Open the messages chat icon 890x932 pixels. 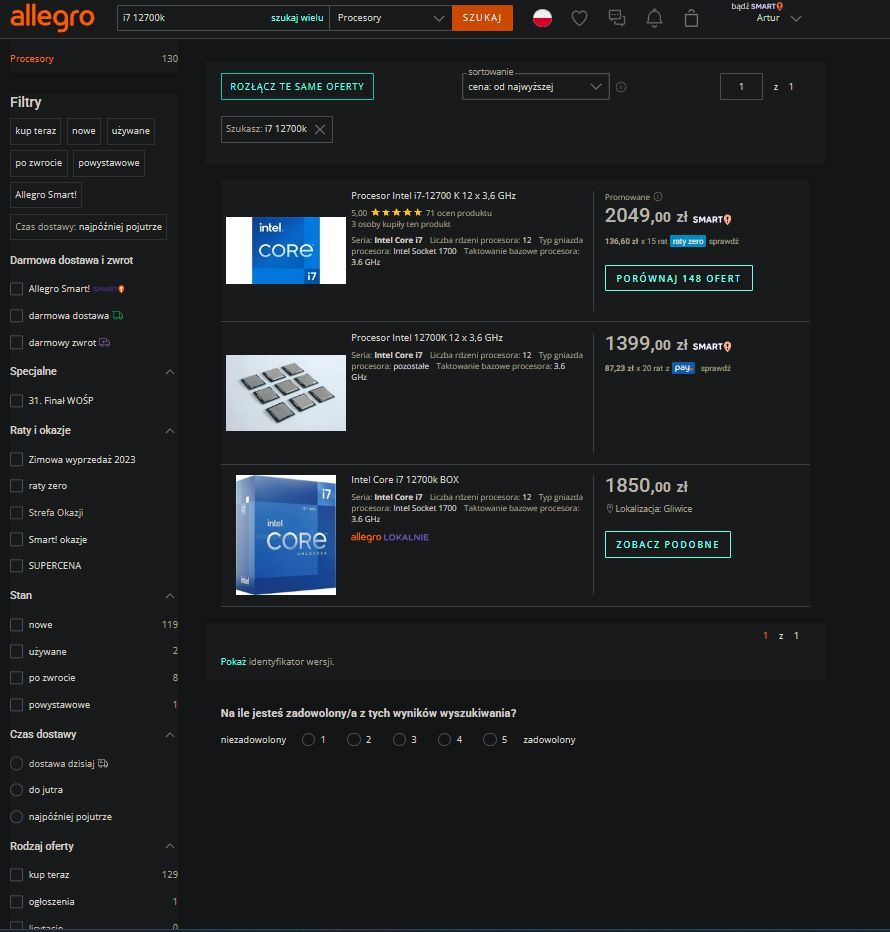[617, 18]
